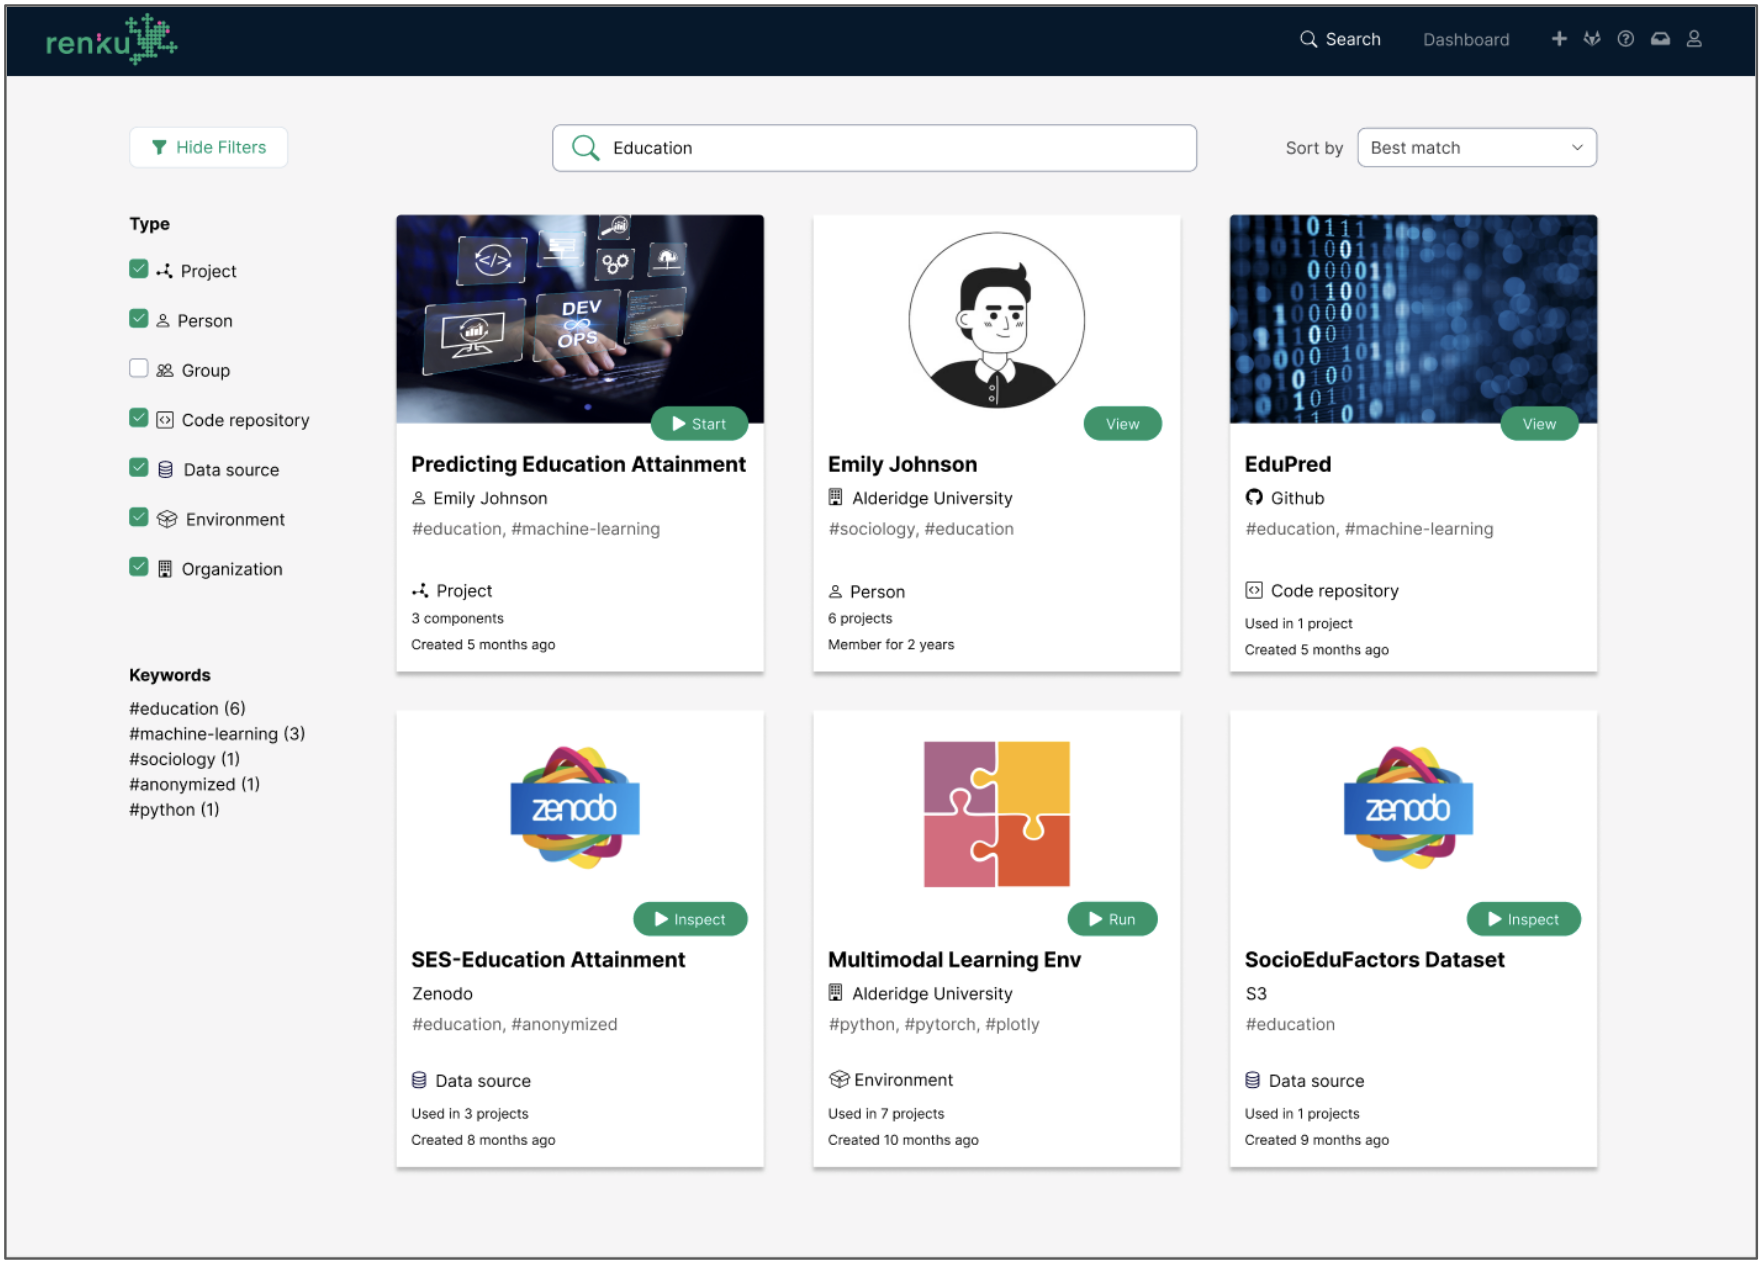
Task: Collapse the filter panel with Hide Filters
Action: 209,148
